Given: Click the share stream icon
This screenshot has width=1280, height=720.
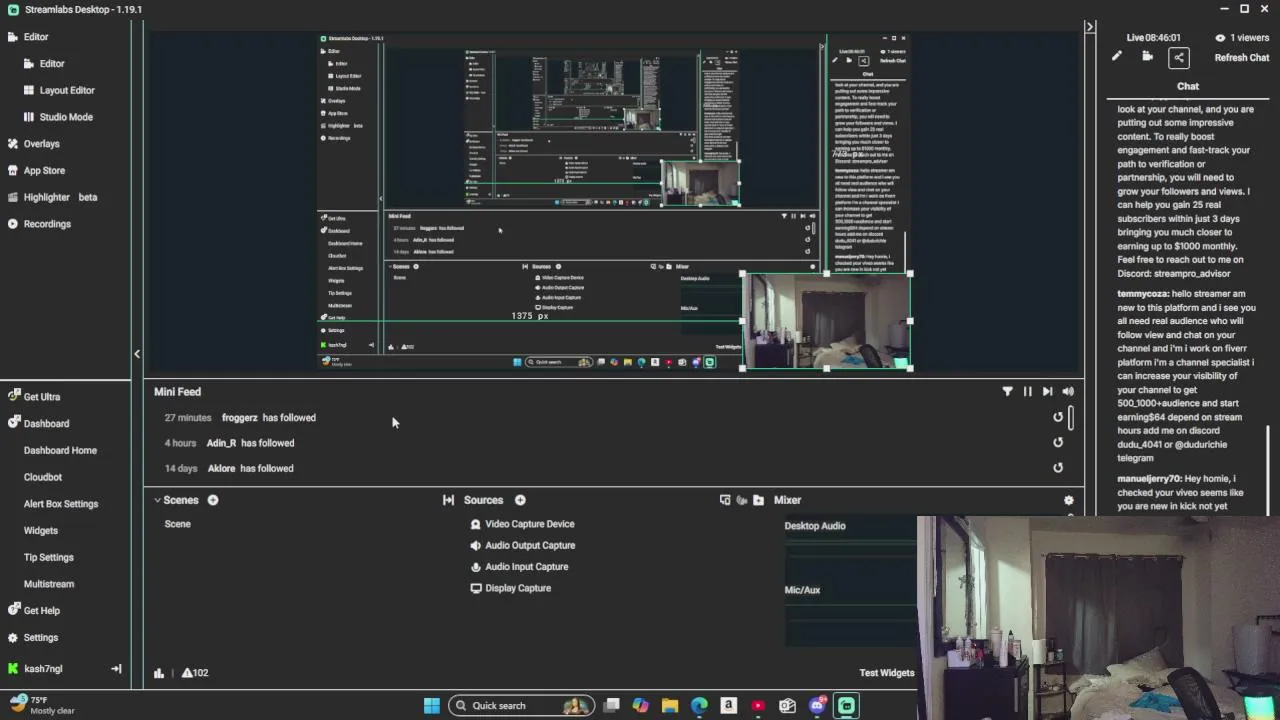Looking at the screenshot, I should [1179, 57].
